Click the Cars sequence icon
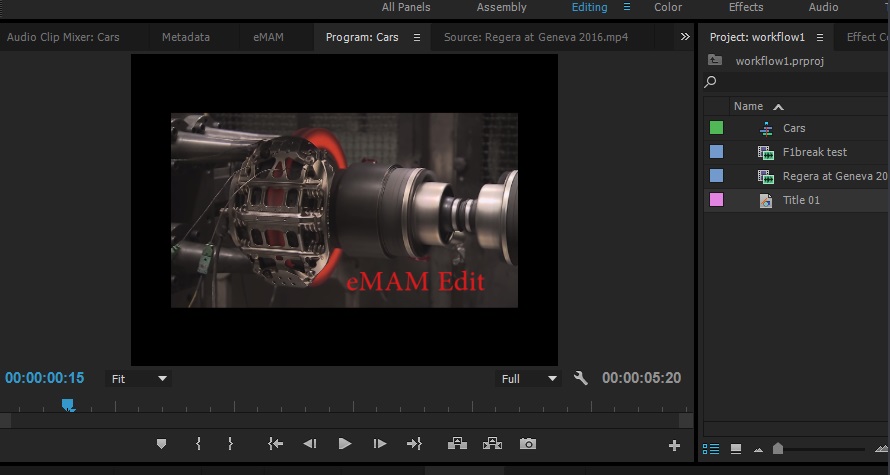Screen dimensions: 890x475 coord(766,129)
